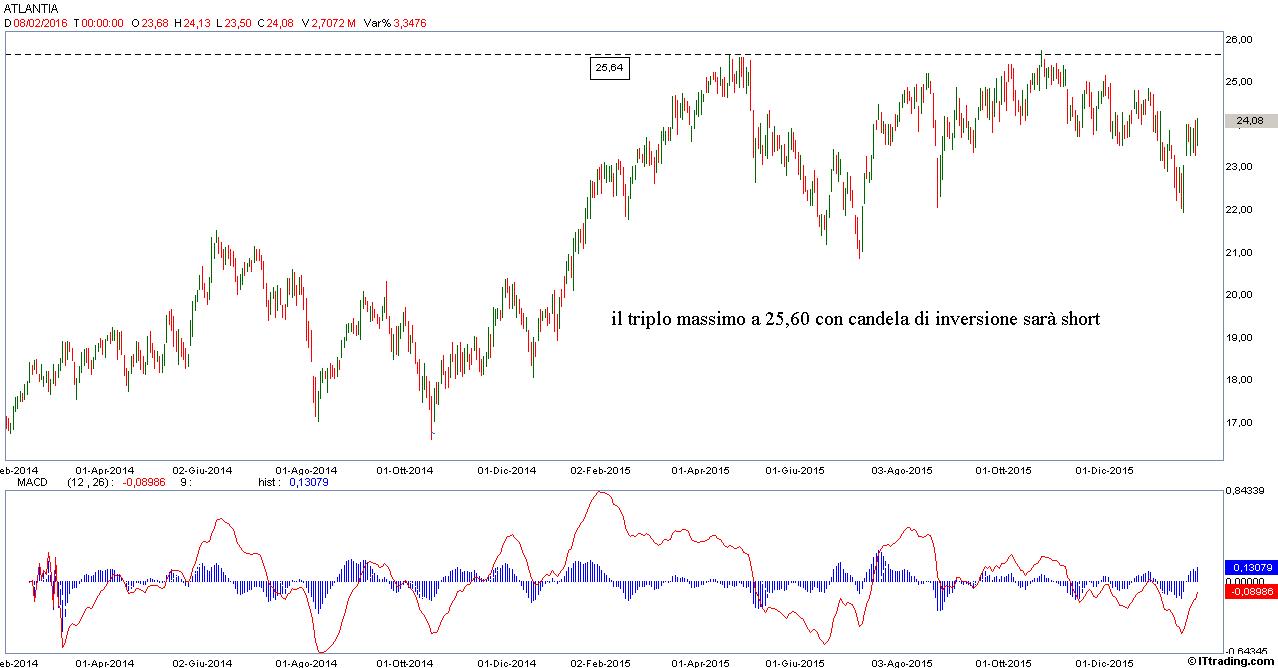Select the 25,64 resistance level label box
Screen dimensions: 1278x668
click(x=609, y=68)
